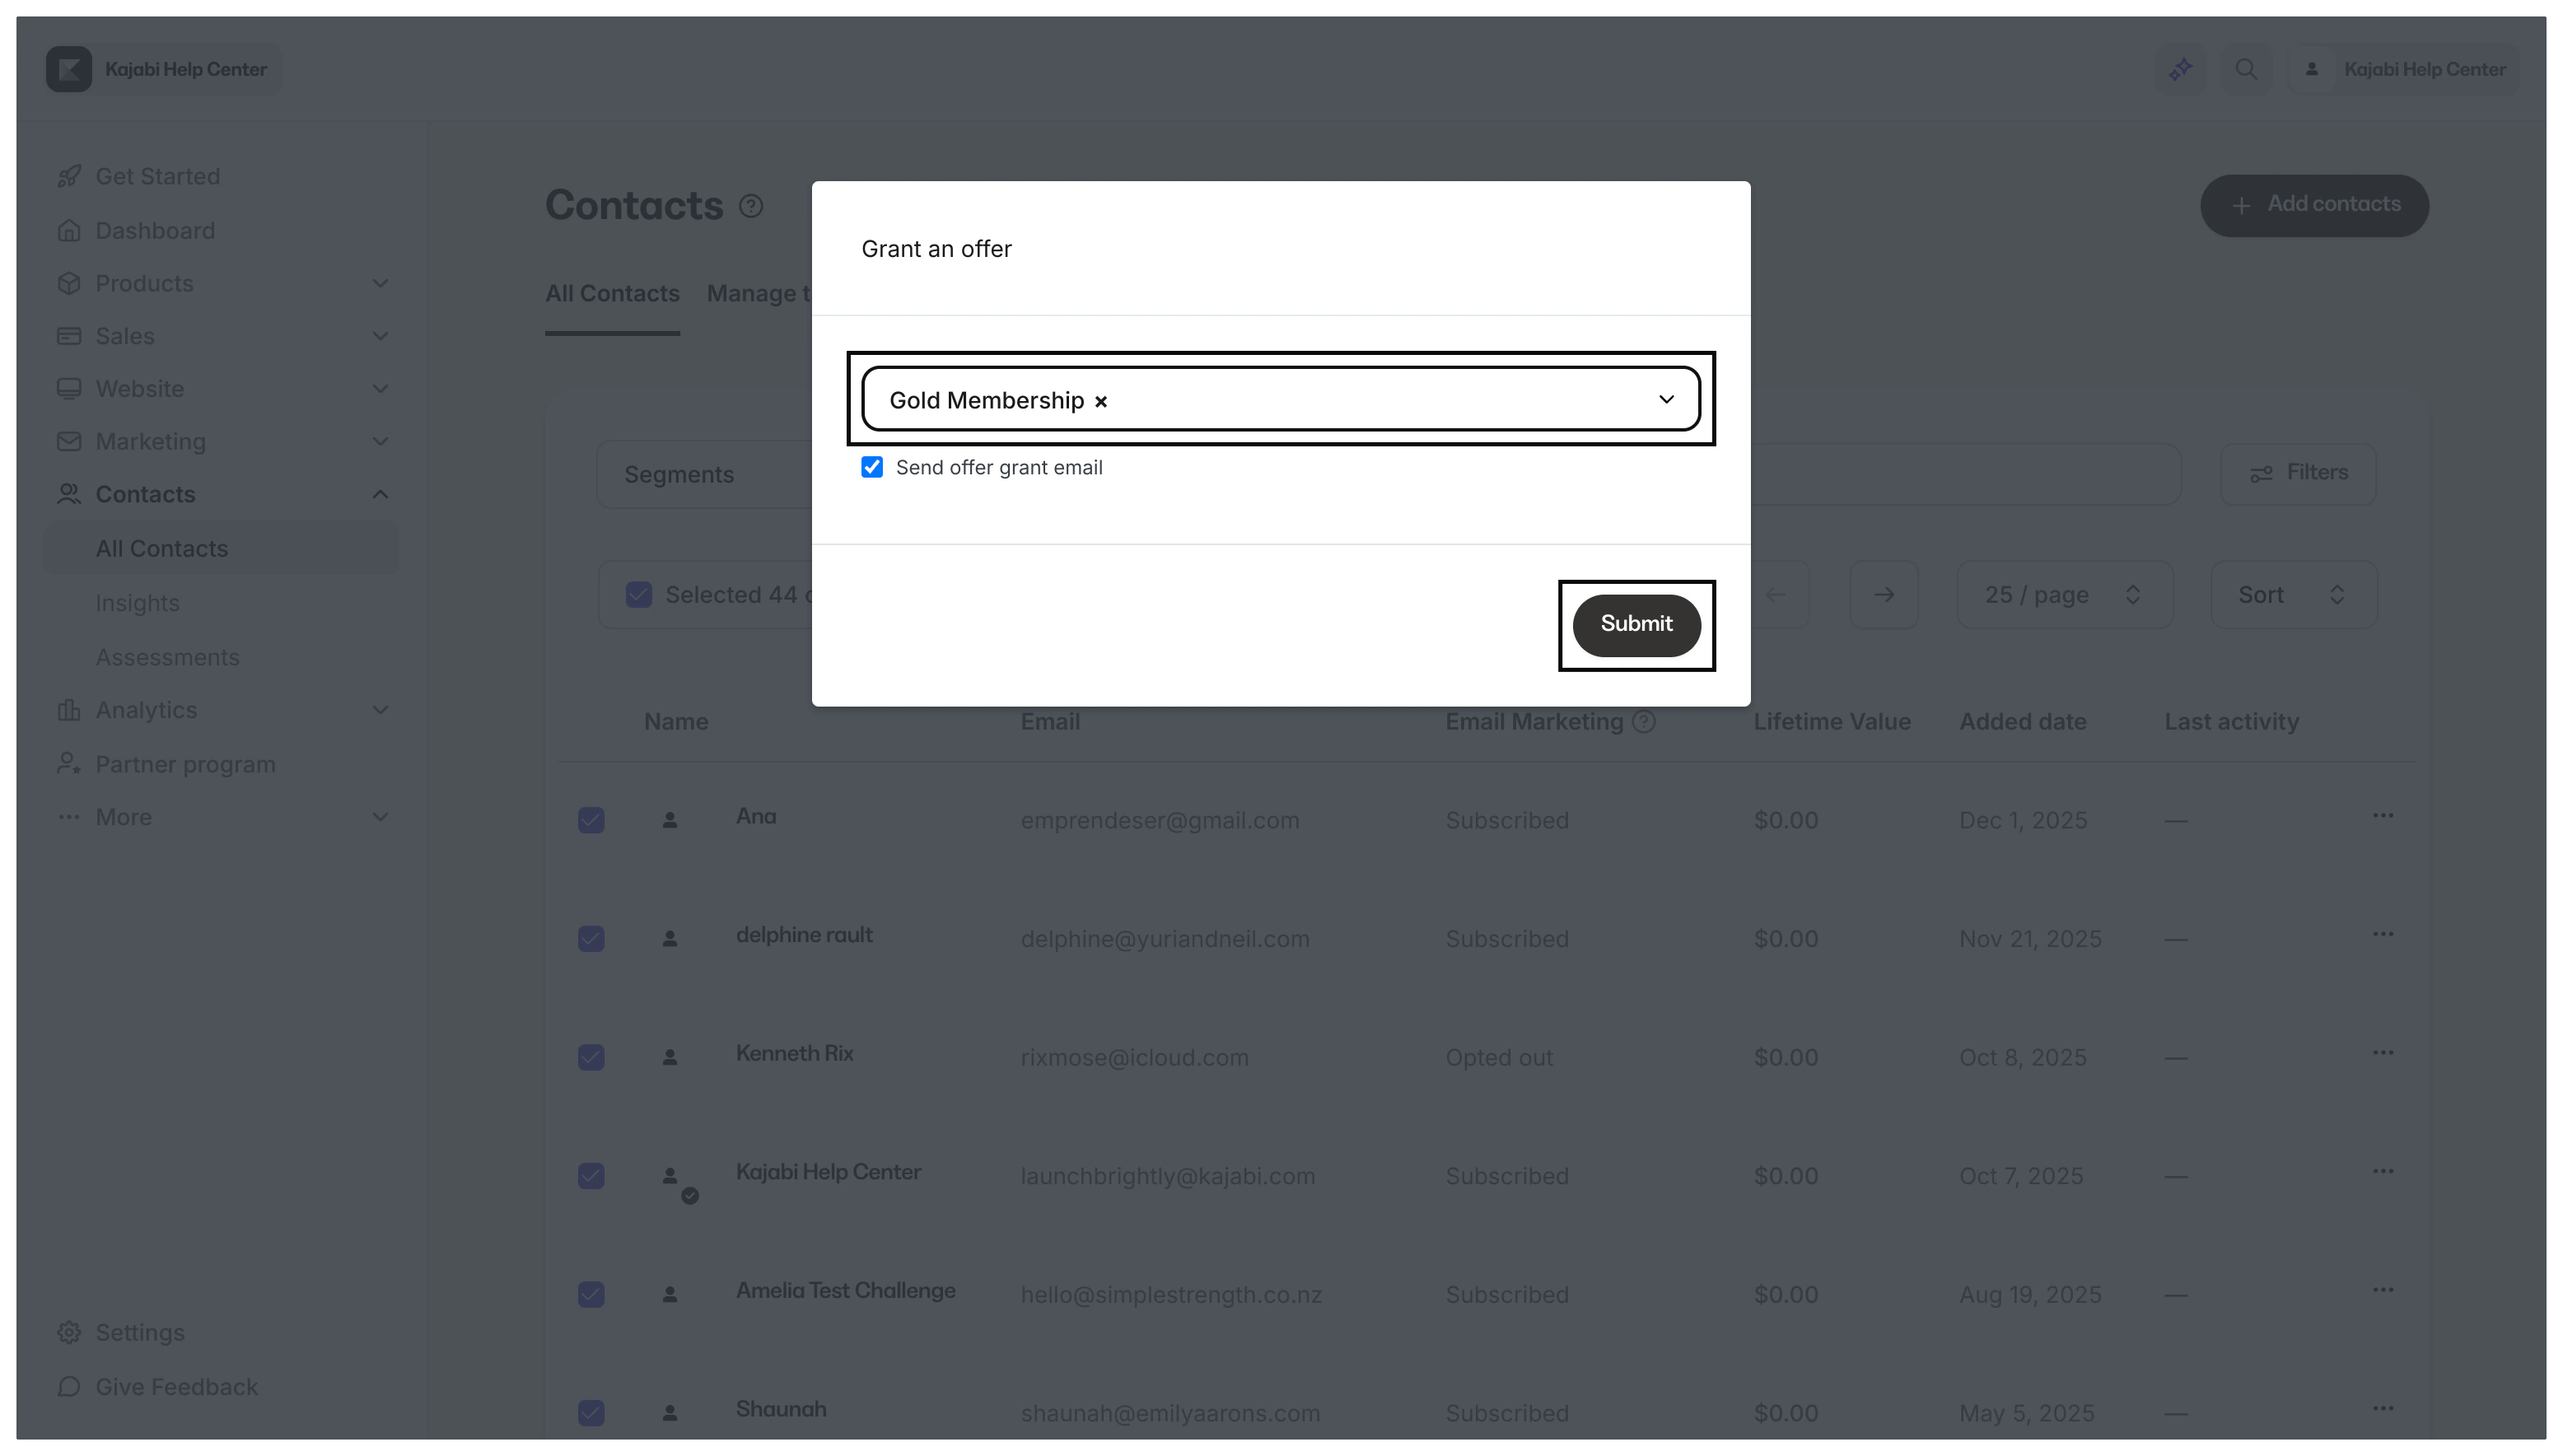Open the AI assistant sparkles icon

2181,68
